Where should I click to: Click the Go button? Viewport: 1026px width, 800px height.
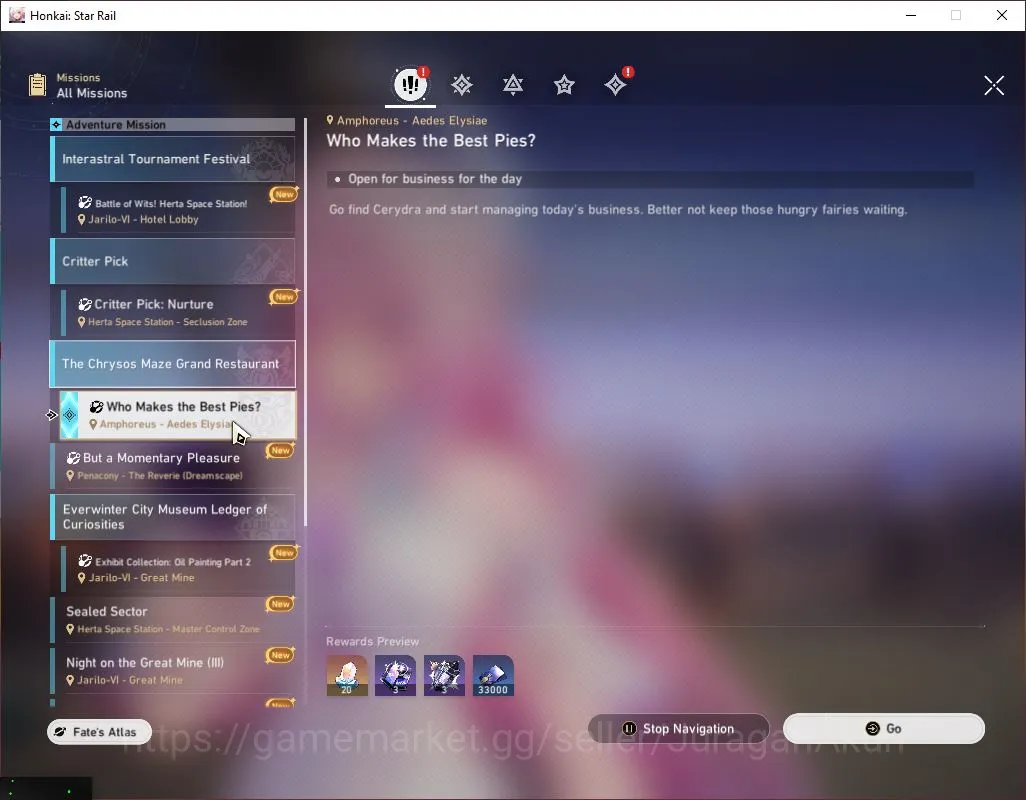coord(883,728)
